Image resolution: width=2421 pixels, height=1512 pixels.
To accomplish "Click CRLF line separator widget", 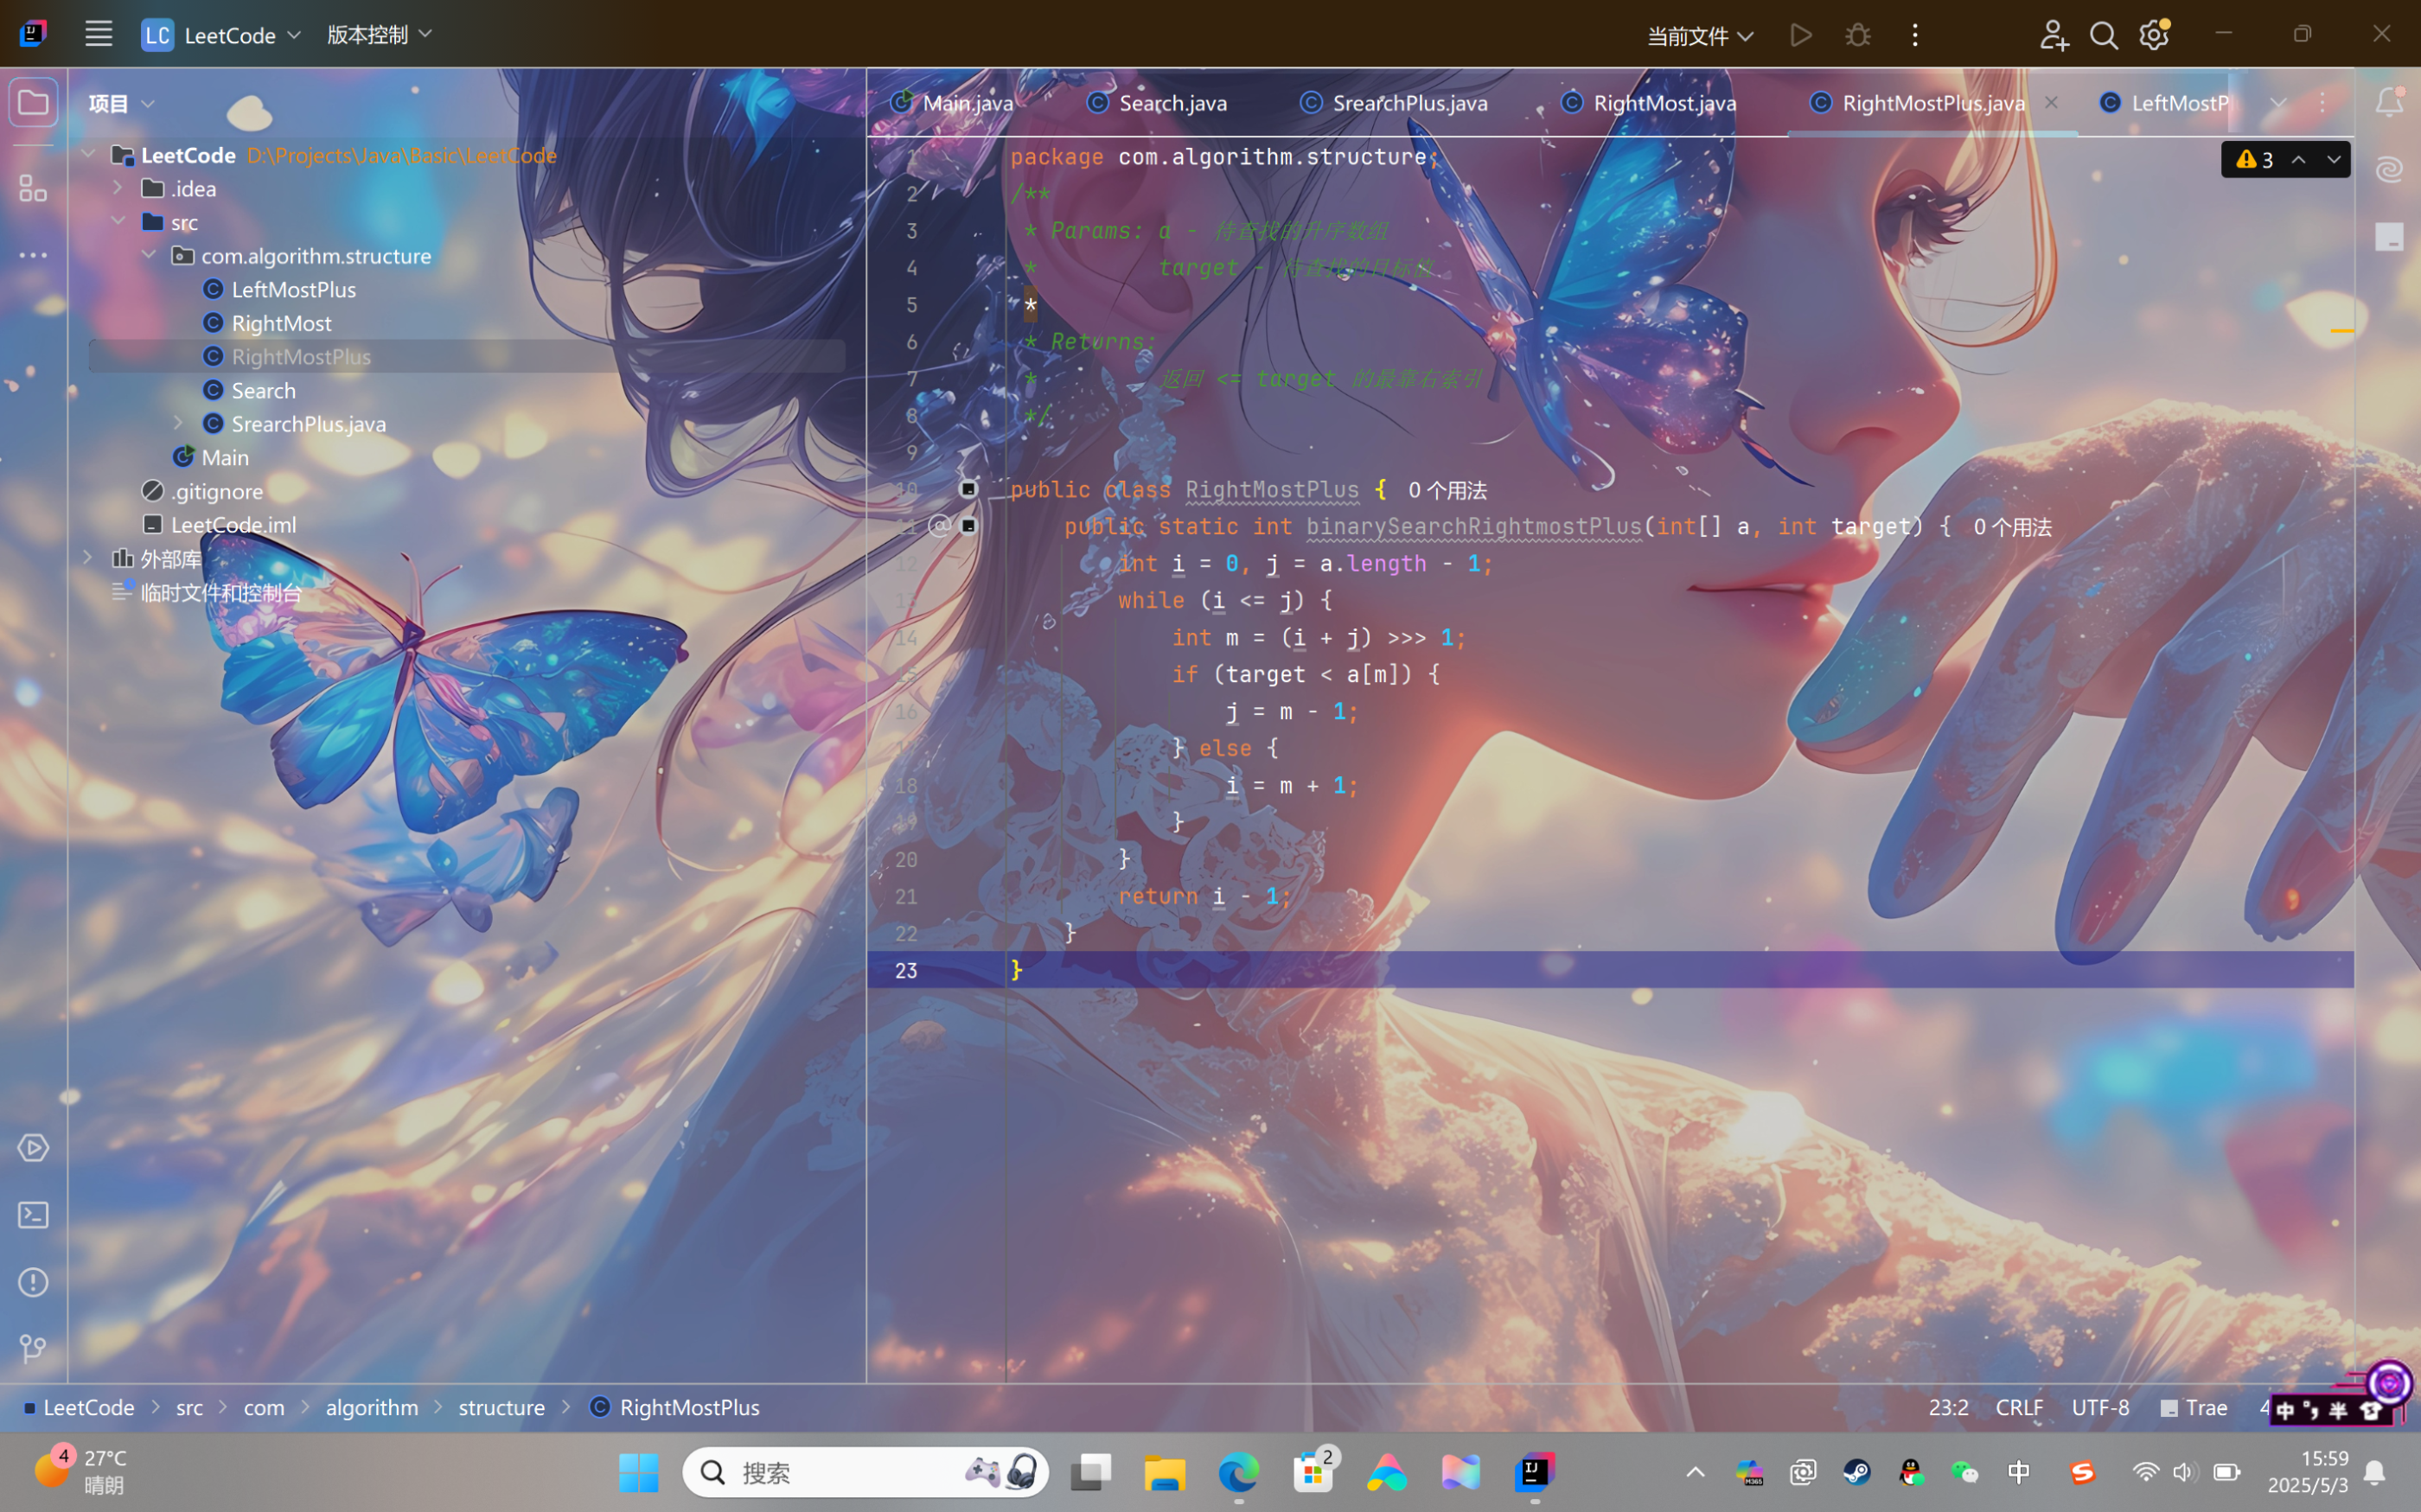I will 2018,1408.
